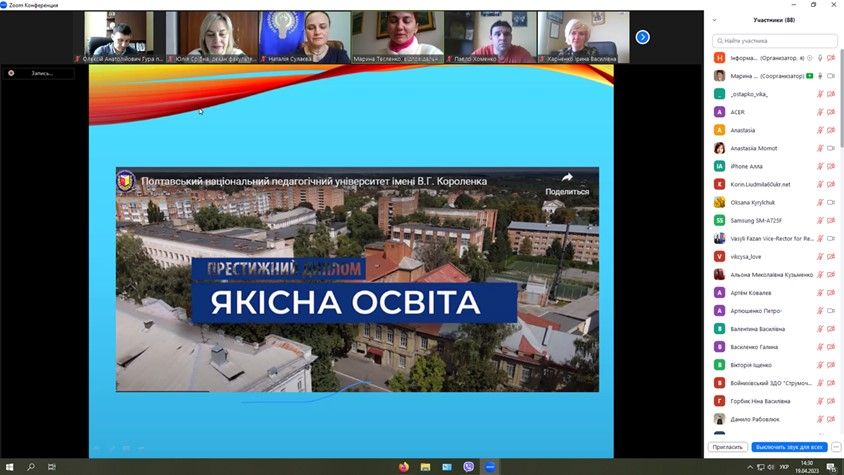This screenshot has width=844, height=475.
Task: Click microphone icon for ACER participant
Action: 819,112
